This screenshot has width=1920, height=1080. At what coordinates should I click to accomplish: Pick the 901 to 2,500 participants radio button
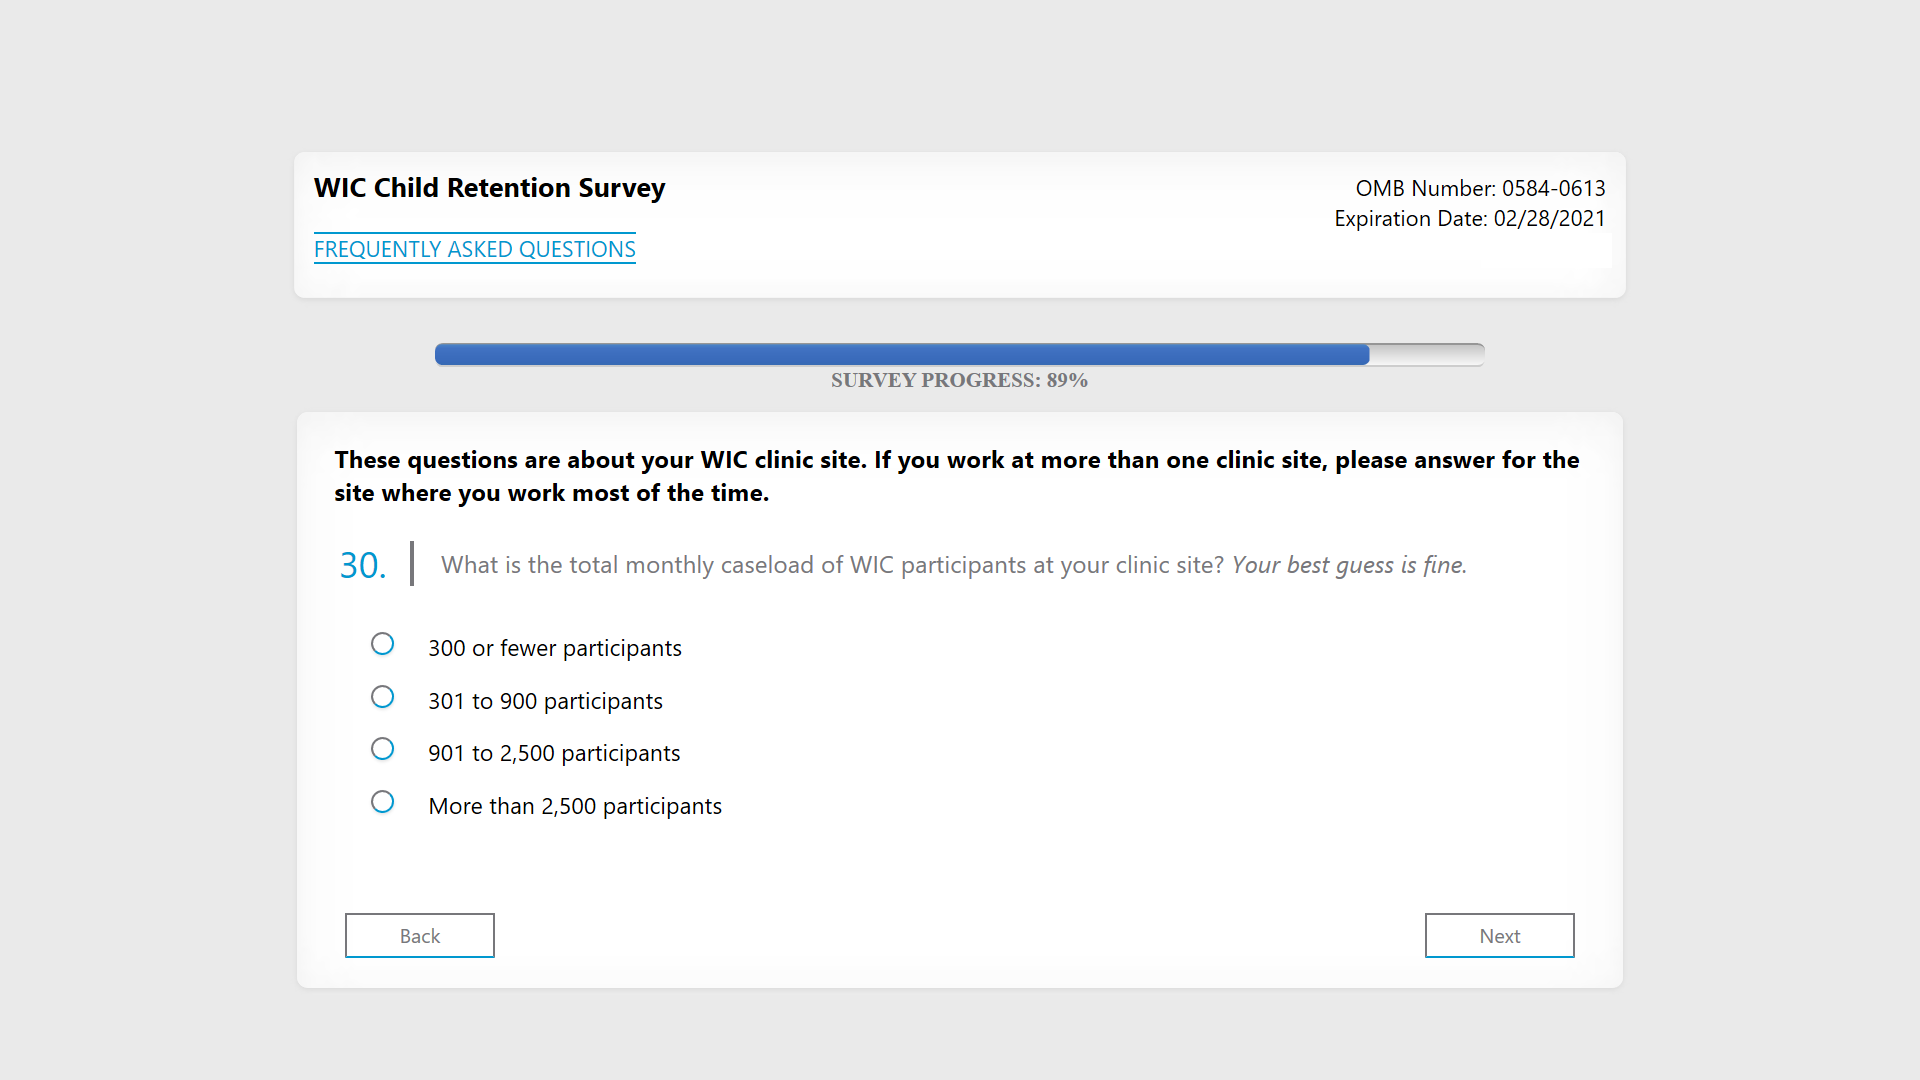click(x=382, y=749)
